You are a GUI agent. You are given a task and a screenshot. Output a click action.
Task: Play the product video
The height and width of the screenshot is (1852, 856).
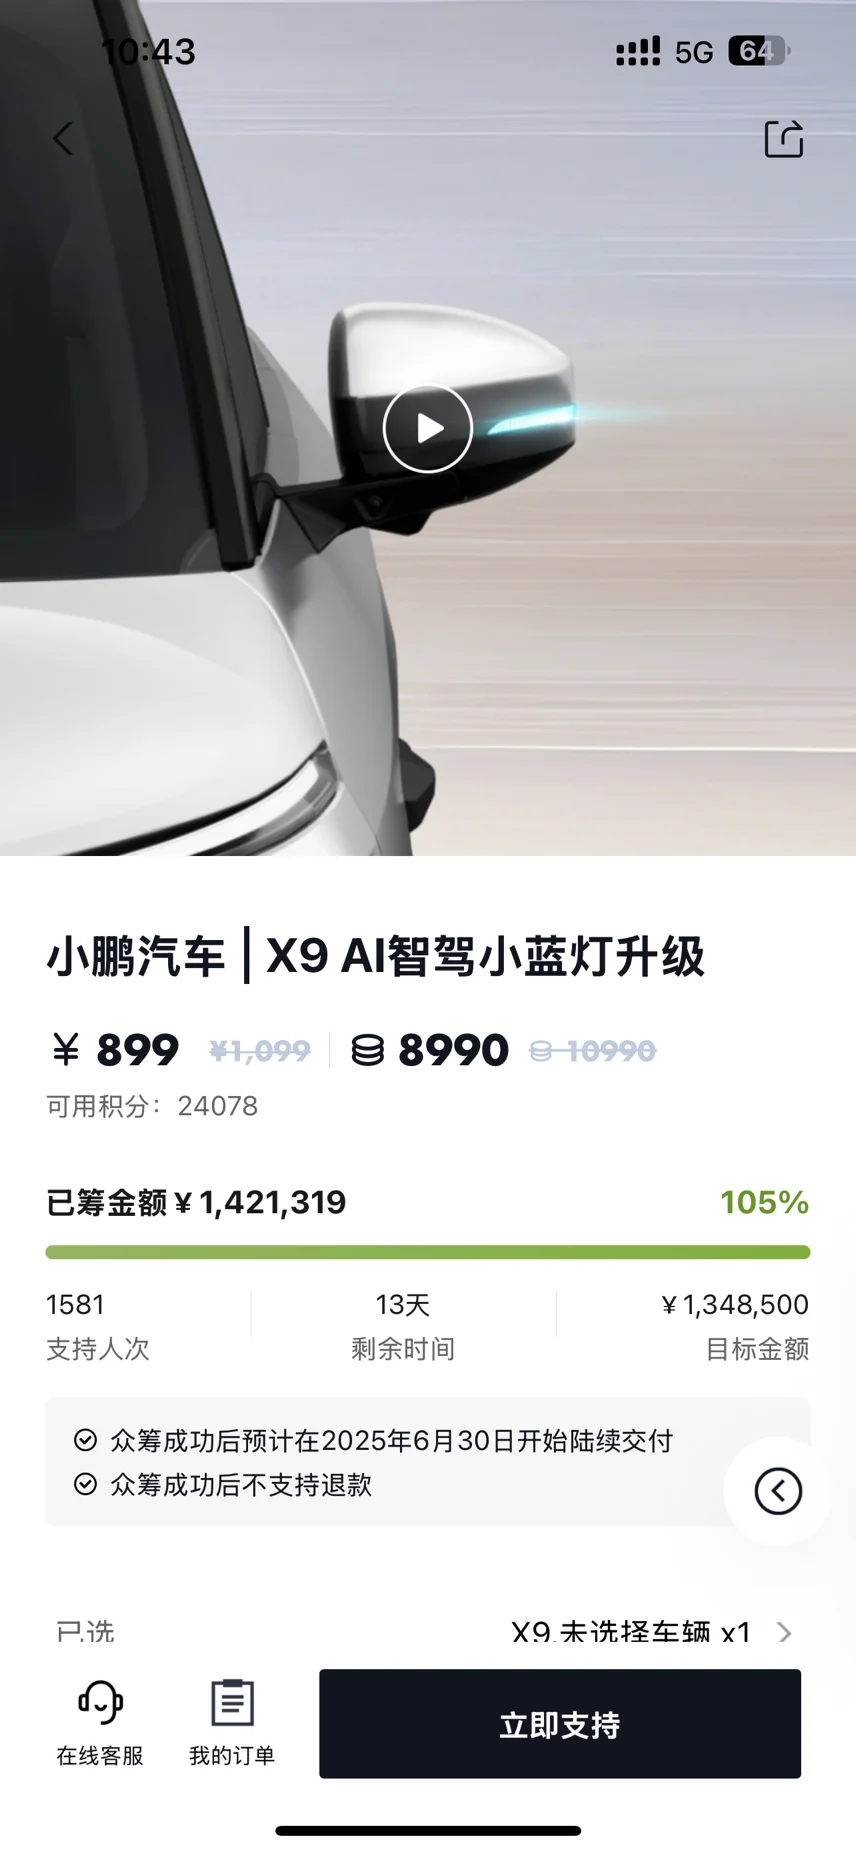428,428
